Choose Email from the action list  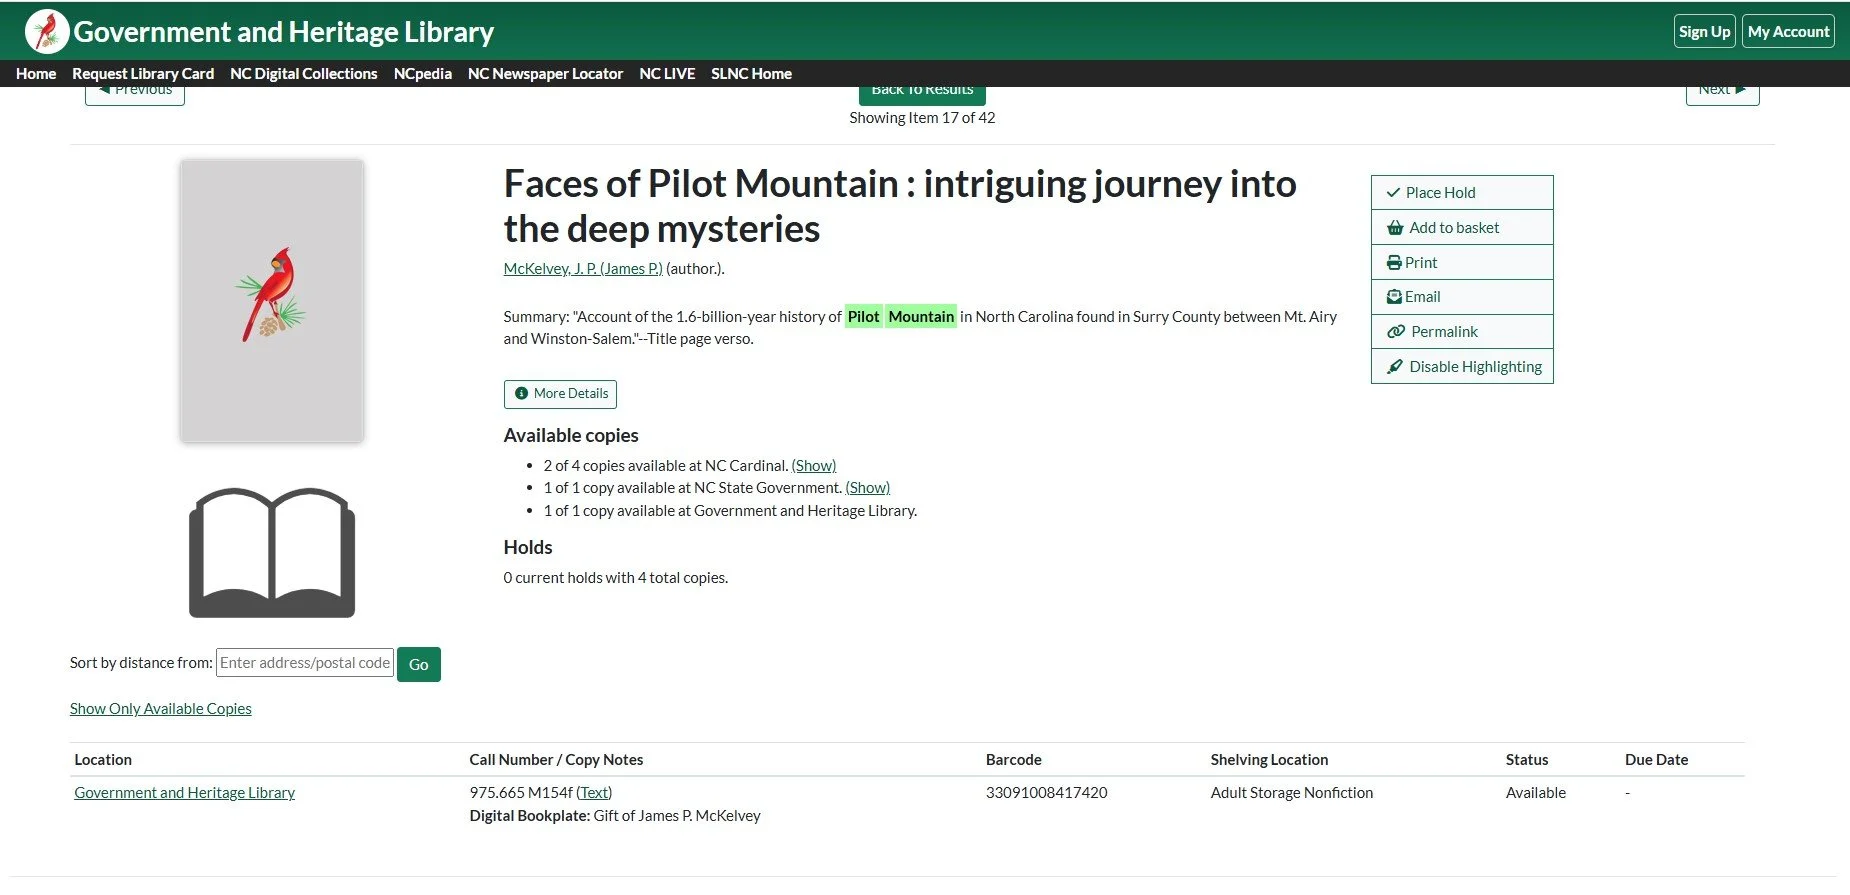1462,297
